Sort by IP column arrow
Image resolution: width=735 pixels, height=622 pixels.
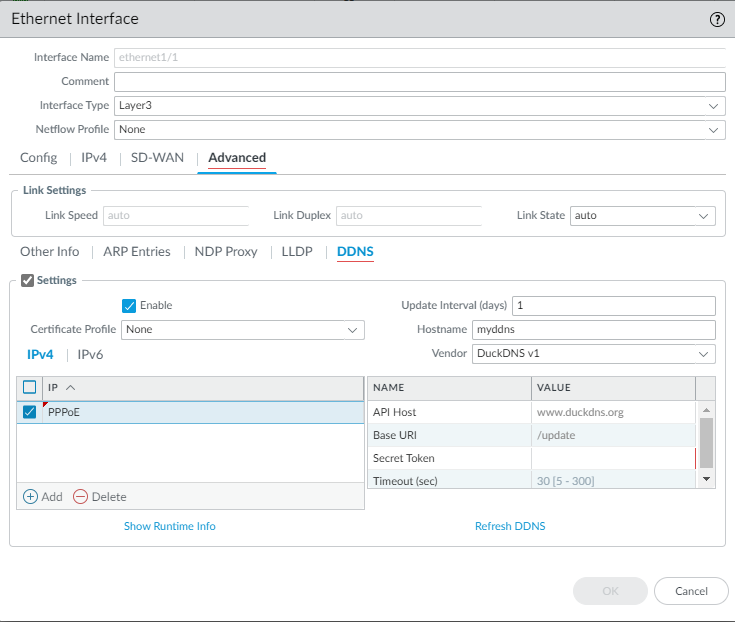pos(71,388)
